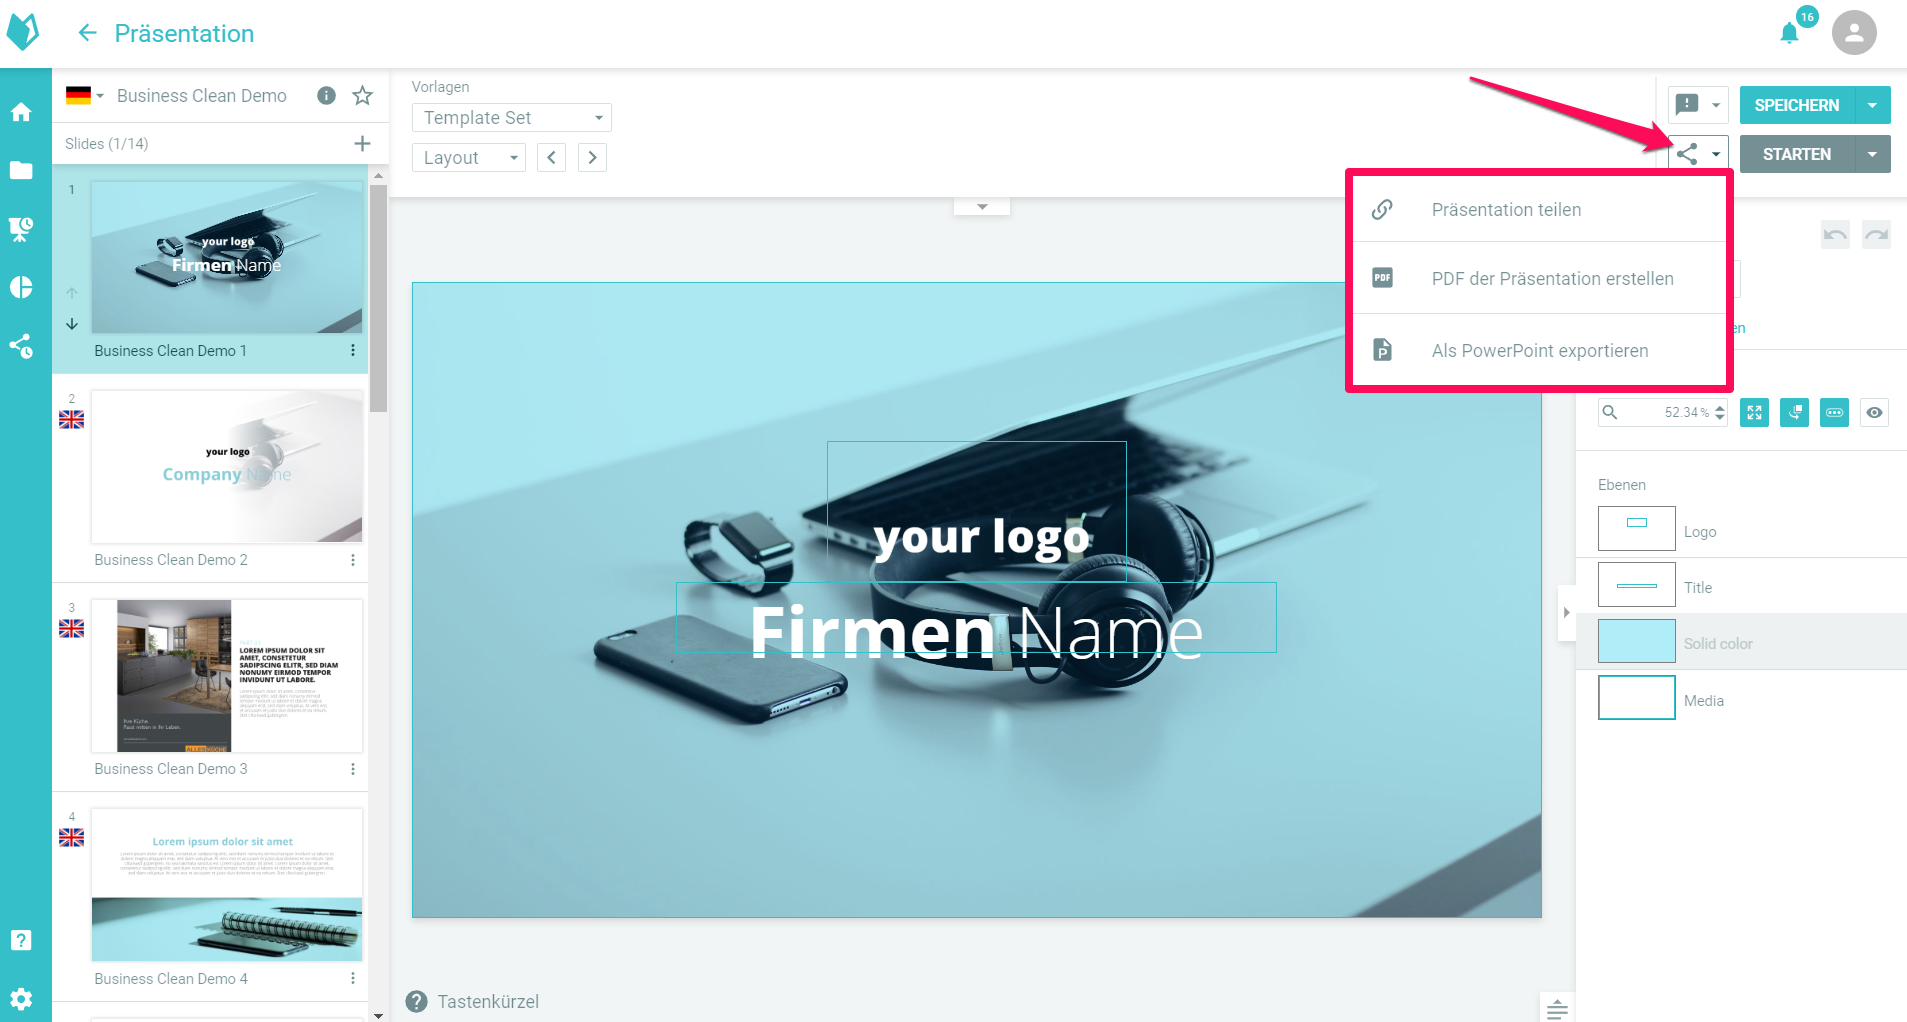Click the share icon button
The width and height of the screenshot is (1907, 1022).
1687,154
